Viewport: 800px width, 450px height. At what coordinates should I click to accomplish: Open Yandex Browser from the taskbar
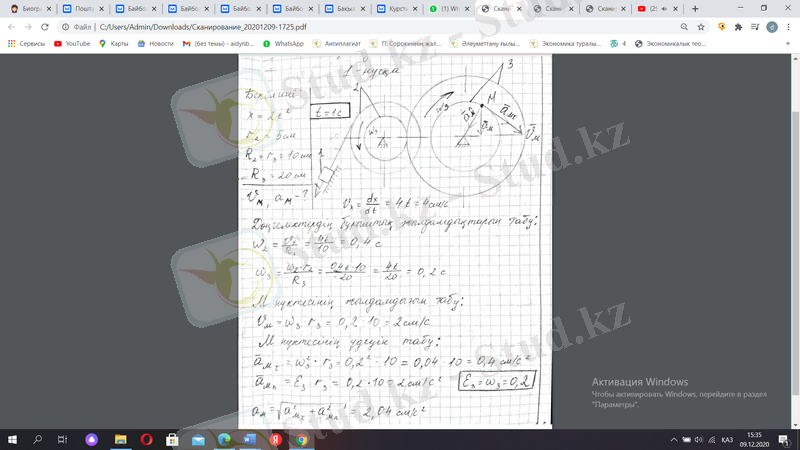pyautogui.click(x=276, y=439)
